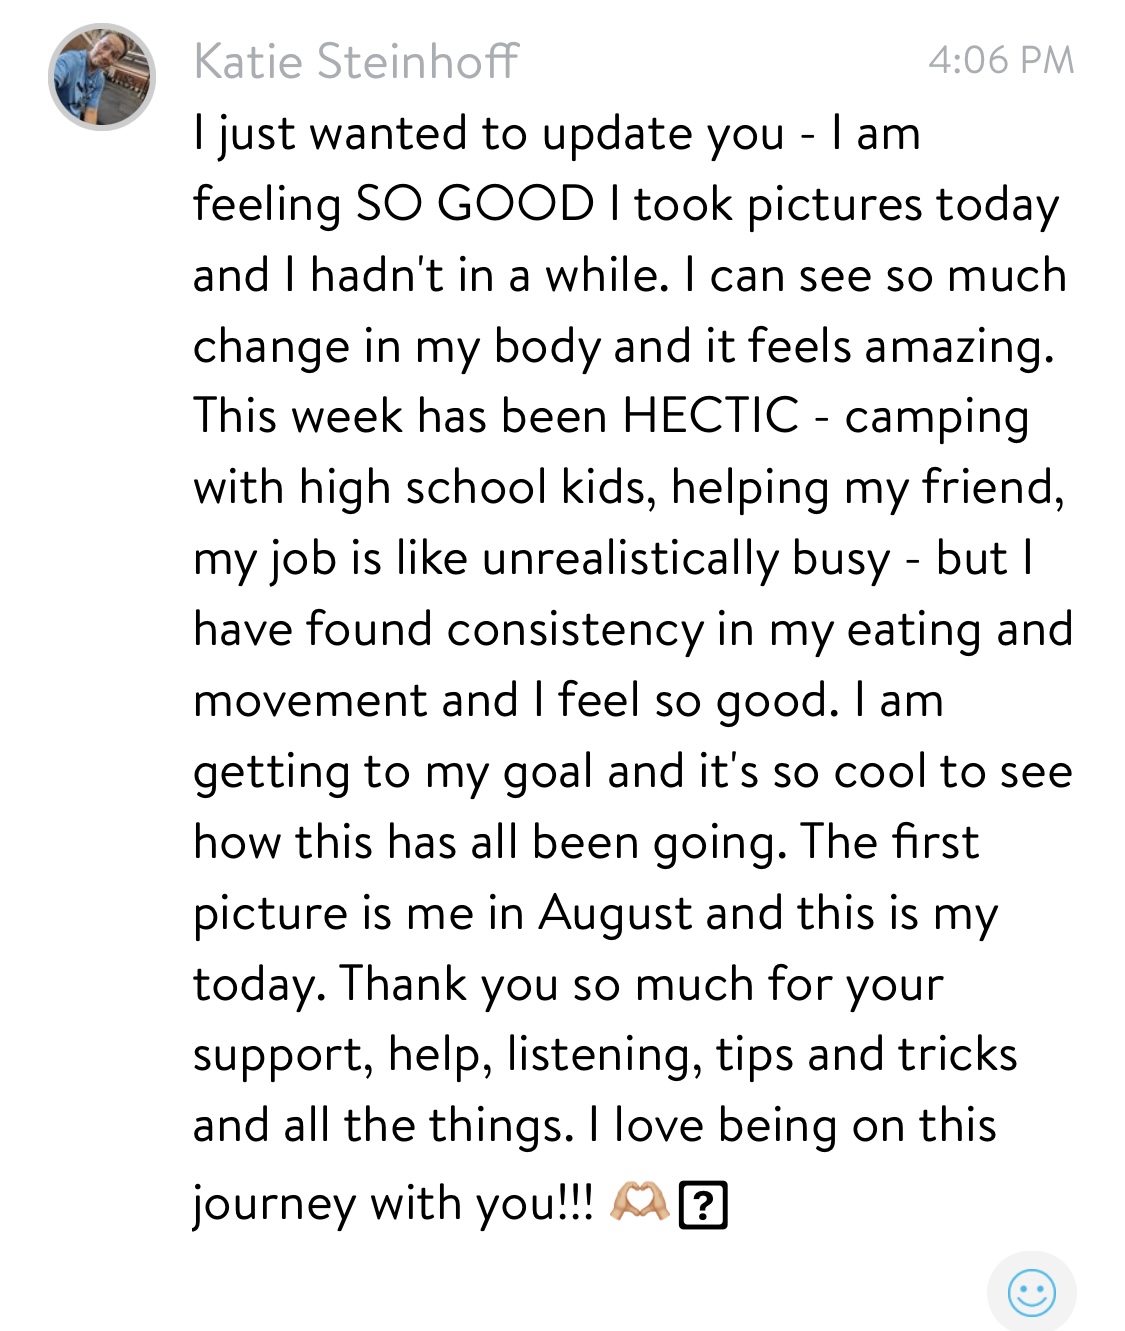Click 'journey with you!!!' text
This screenshot has height=1331, width=1125.
(392, 1203)
